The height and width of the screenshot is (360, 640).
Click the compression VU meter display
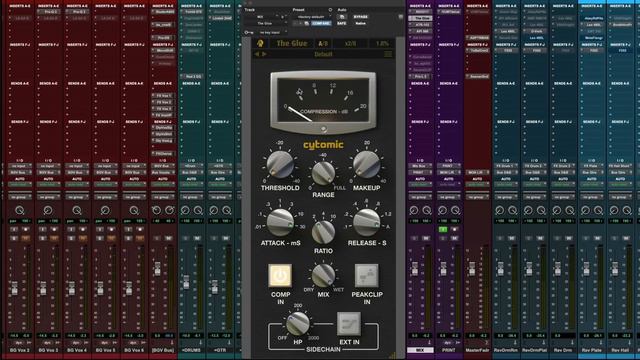(323, 101)
